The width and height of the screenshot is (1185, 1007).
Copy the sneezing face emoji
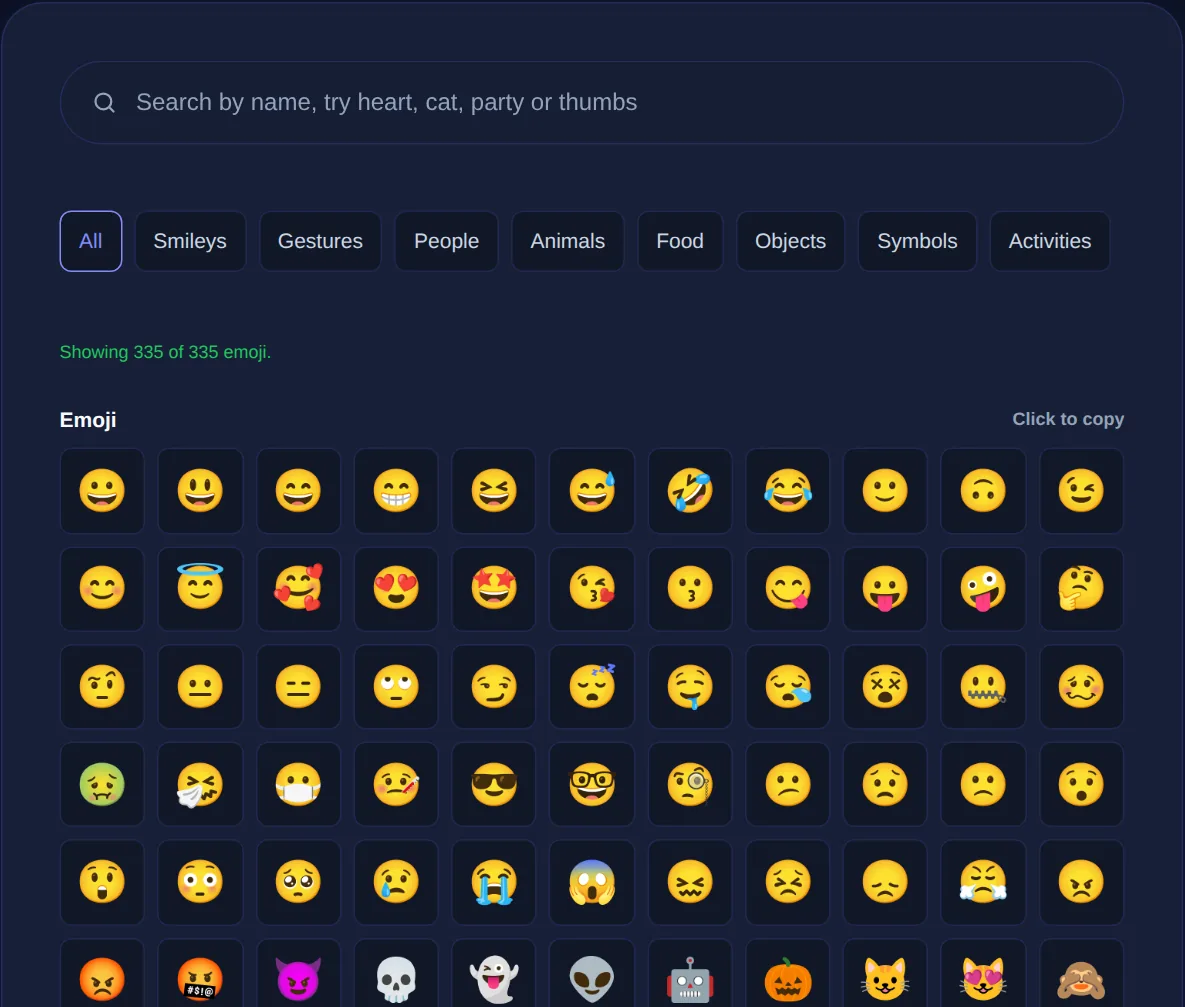click(x=200, y=784)
